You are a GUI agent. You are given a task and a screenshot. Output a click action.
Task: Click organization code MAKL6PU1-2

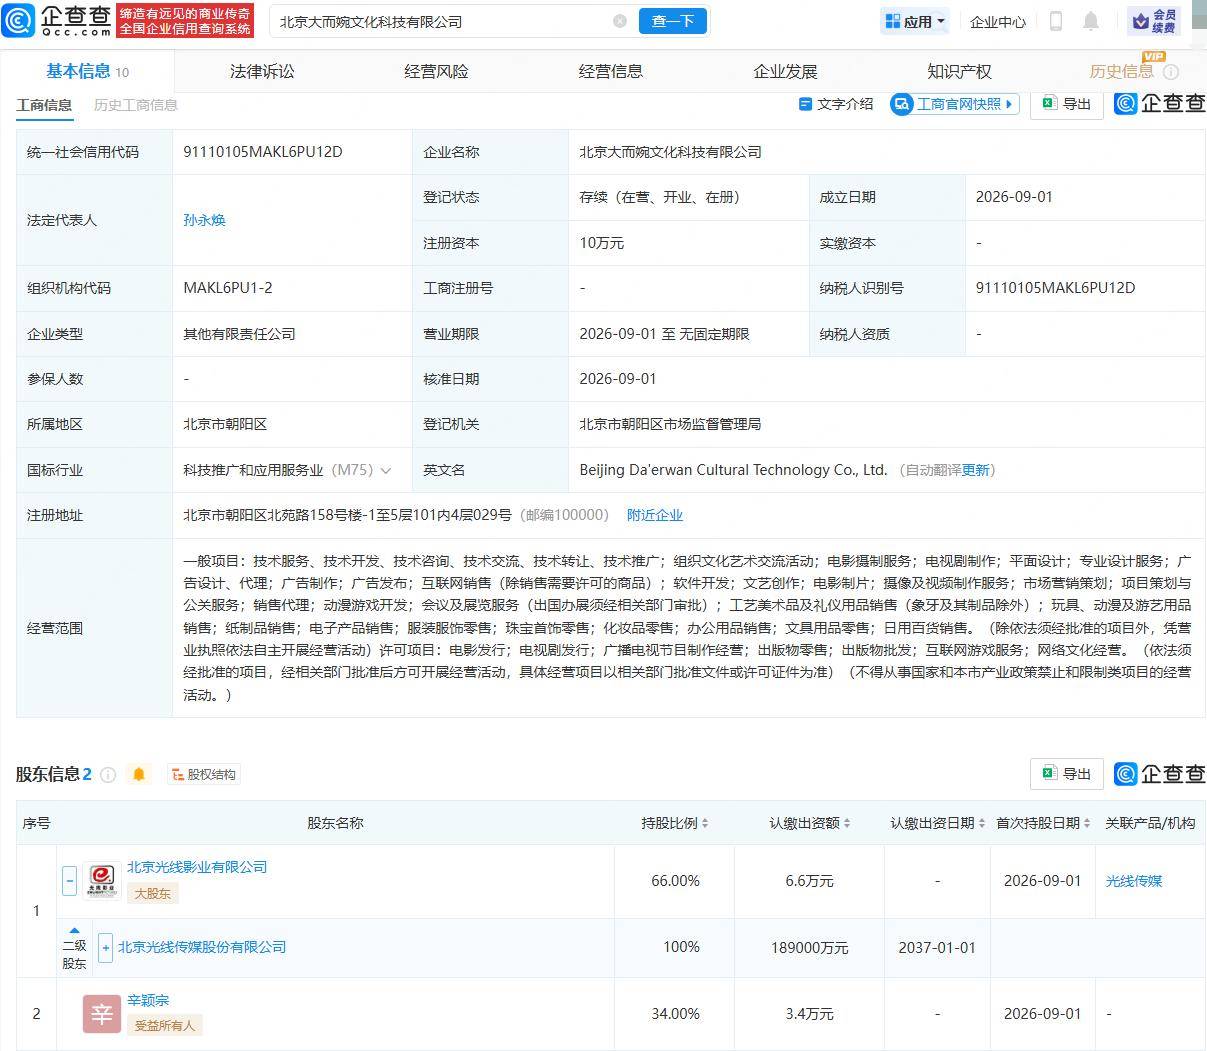point(228,288)
